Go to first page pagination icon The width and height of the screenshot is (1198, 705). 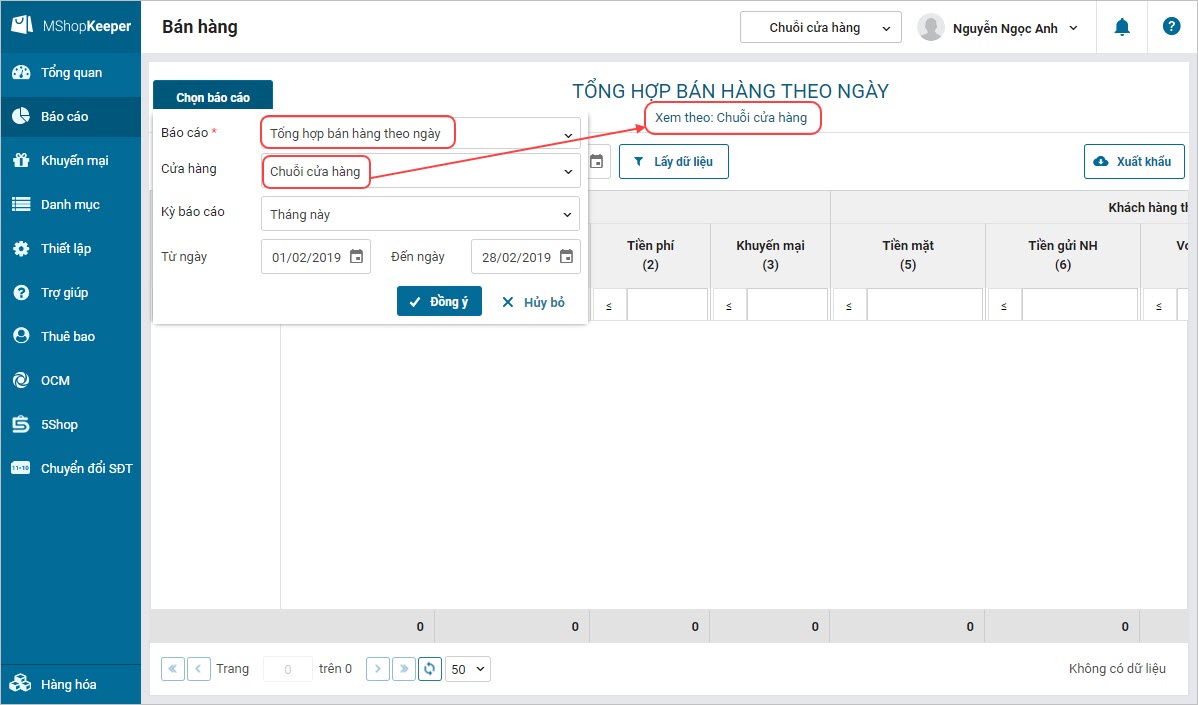pyautogui.click(x=173, y=669)
